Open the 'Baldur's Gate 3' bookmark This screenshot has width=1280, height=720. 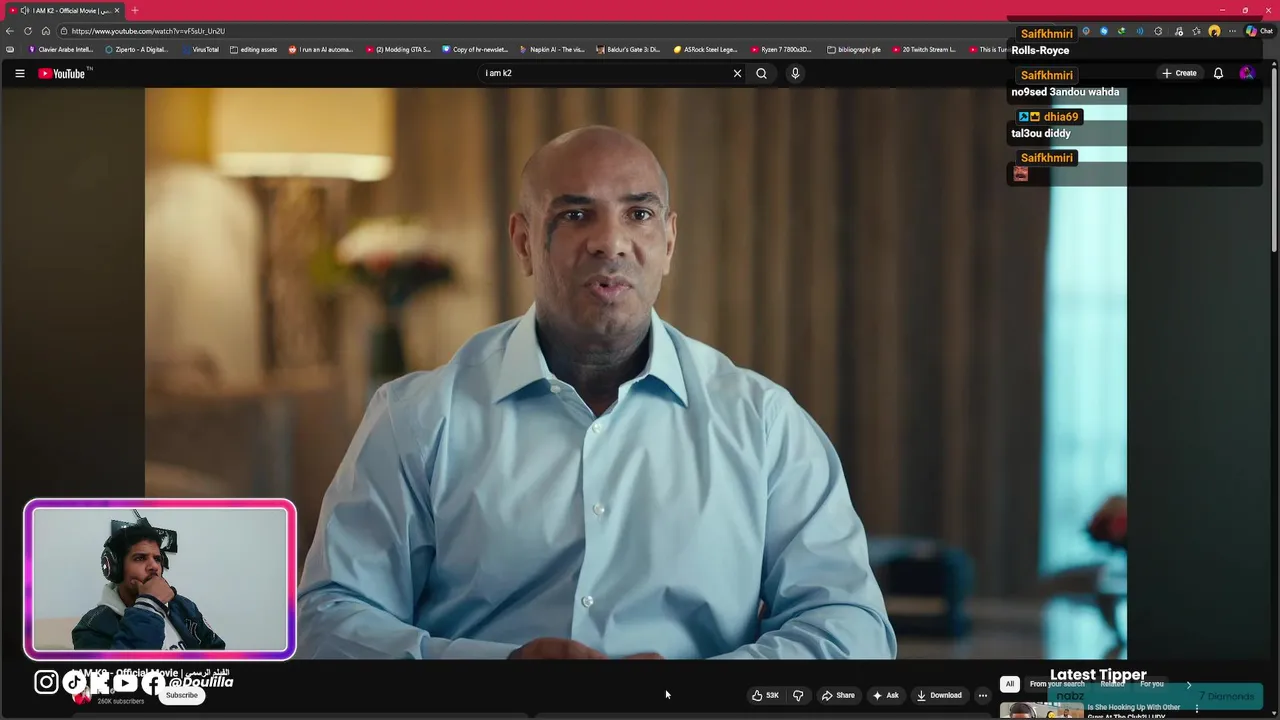tap(628, 49)
